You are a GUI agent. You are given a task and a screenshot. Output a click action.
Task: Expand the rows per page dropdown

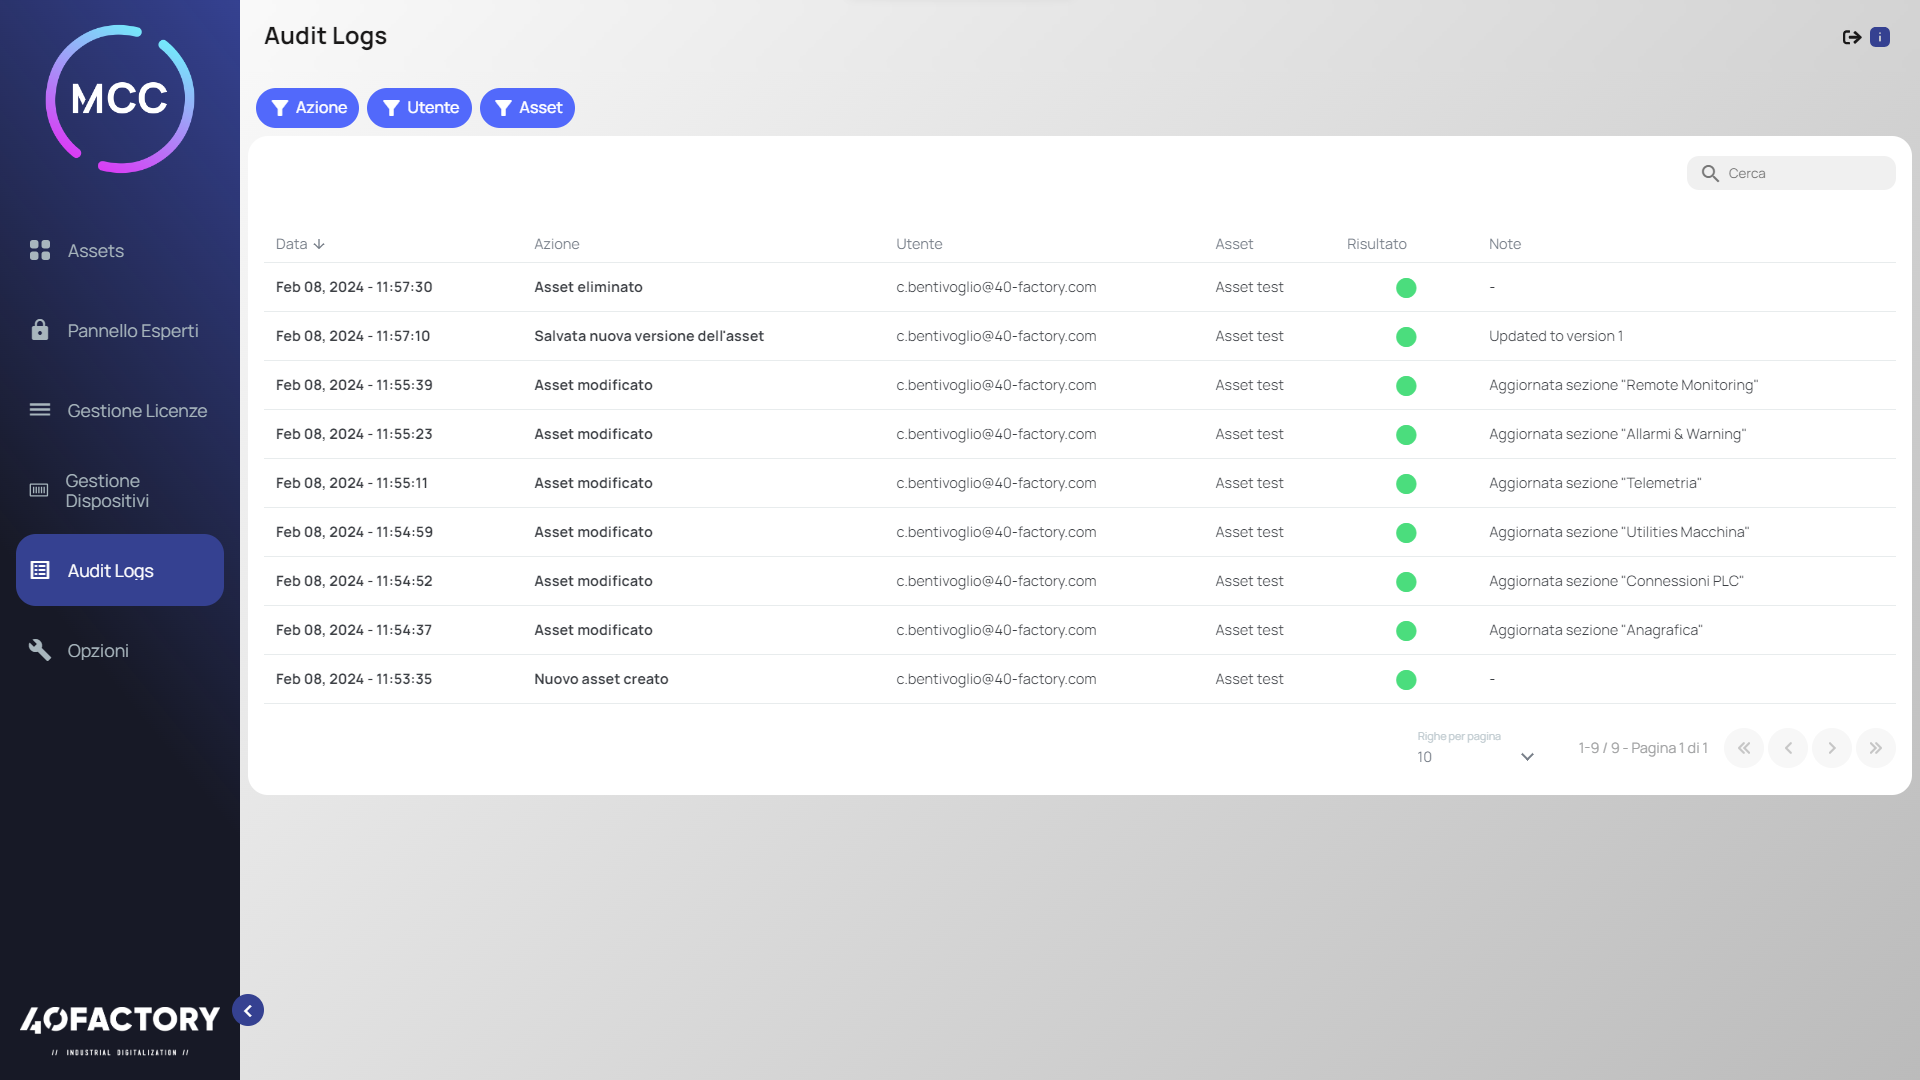[x=1476, y=757]
